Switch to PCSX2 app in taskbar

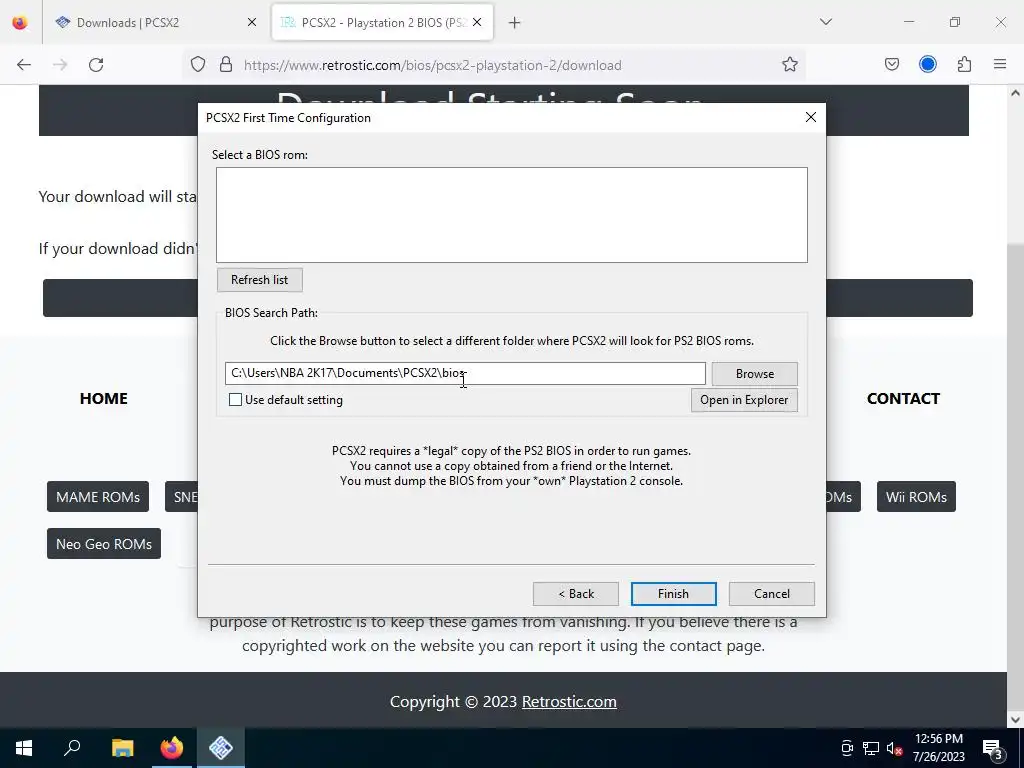221,748
